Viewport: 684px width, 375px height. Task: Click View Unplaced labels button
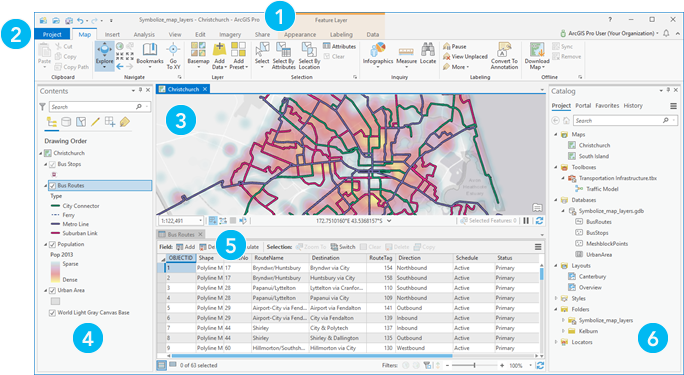(x=465, y=56)
